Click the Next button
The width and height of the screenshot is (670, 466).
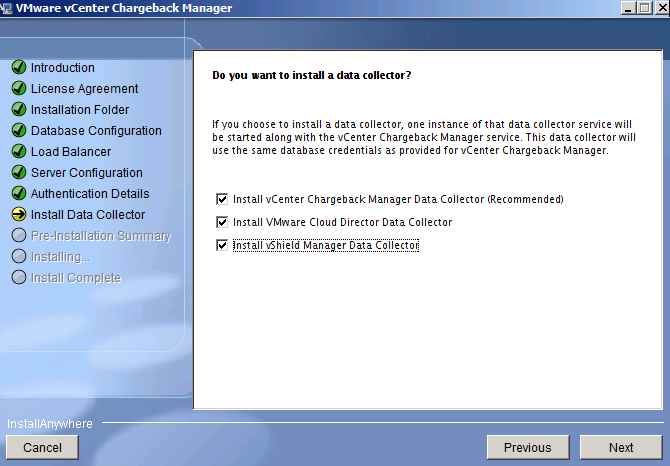point(621,447)
